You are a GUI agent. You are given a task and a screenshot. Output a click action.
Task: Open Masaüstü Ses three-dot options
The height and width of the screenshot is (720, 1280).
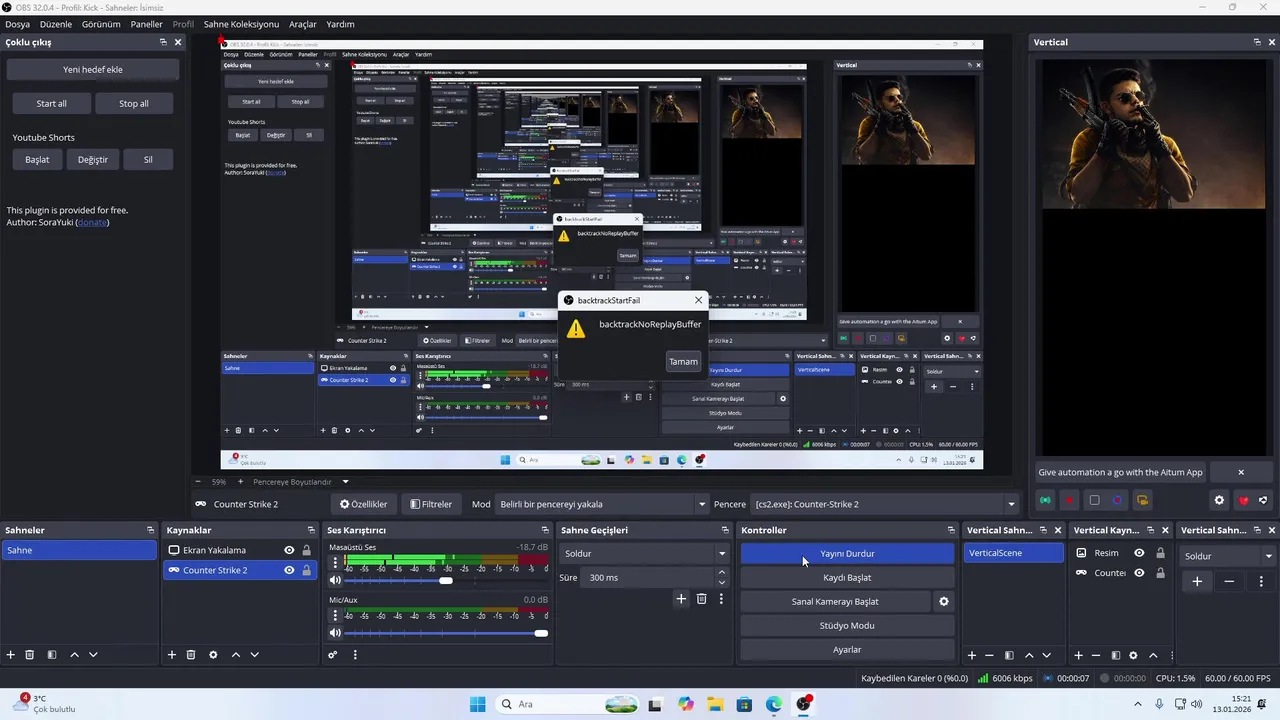coord(335,564)
